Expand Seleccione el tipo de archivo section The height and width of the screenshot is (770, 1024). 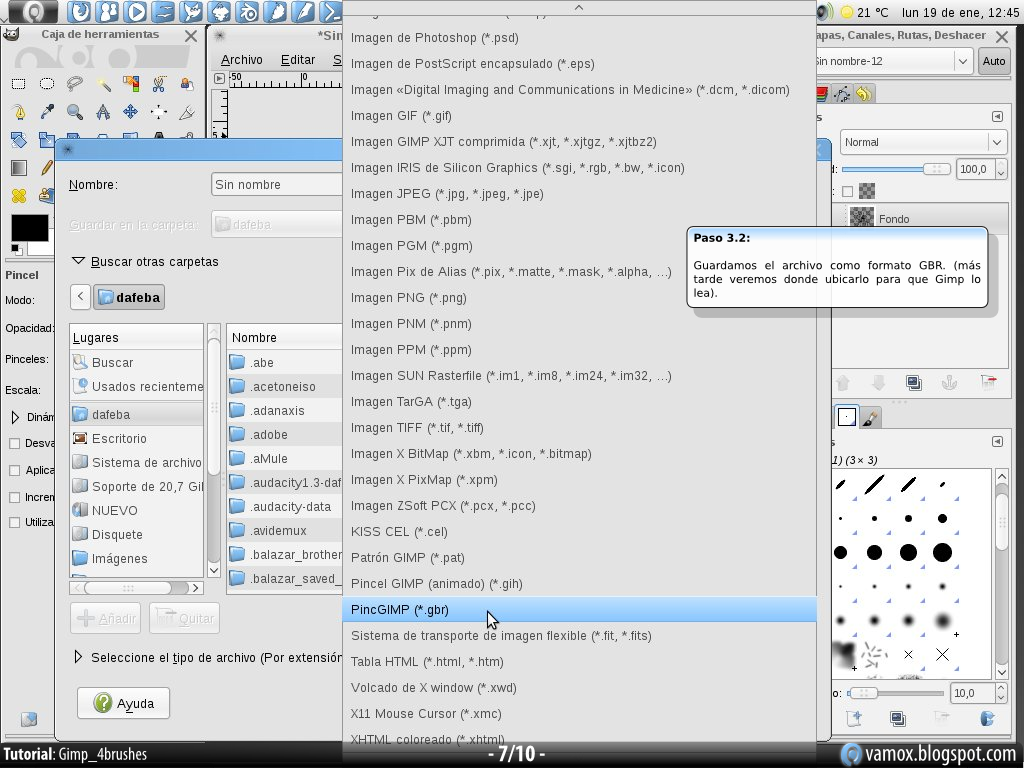(78, 657)
